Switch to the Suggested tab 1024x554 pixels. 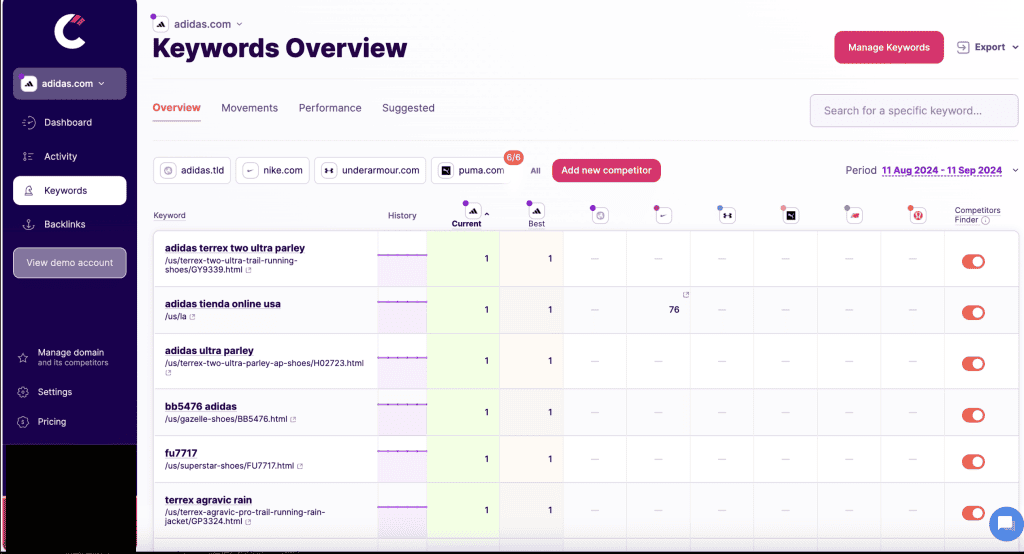tap(408, 108)
